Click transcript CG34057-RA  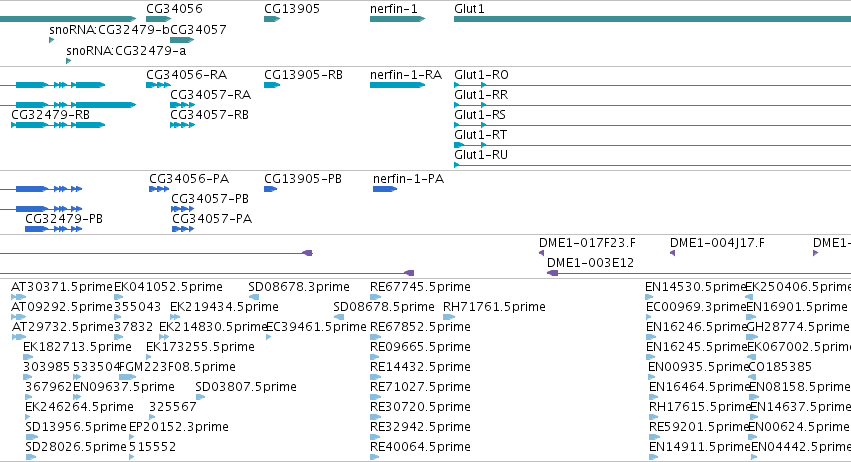pyautogui.click(x=211, y=94)
